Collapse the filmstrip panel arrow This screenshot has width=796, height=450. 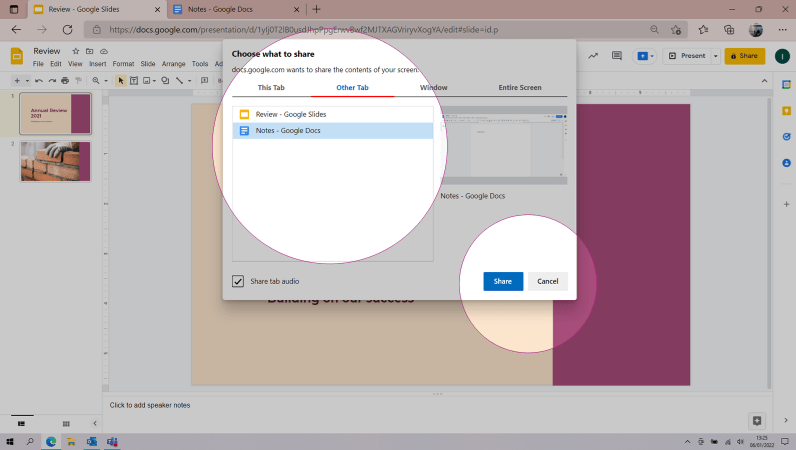pos(94,423)
